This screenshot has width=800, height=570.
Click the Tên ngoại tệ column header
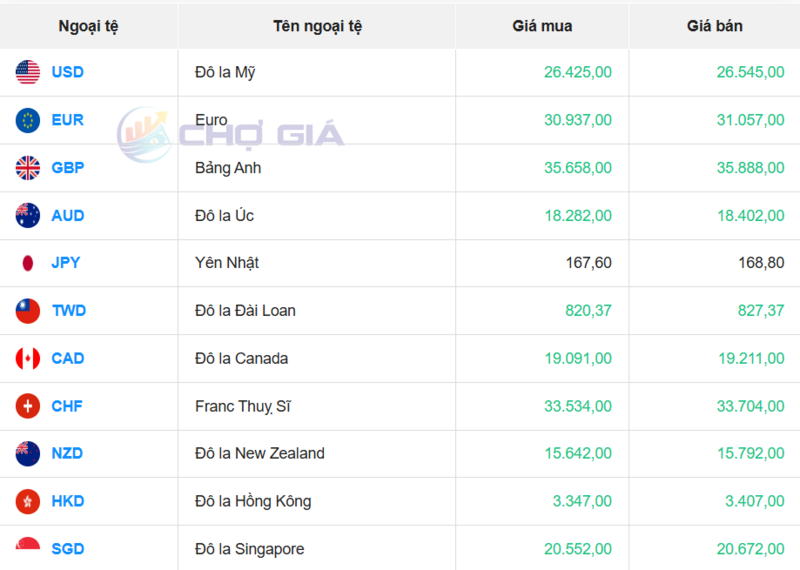point(317,26)
